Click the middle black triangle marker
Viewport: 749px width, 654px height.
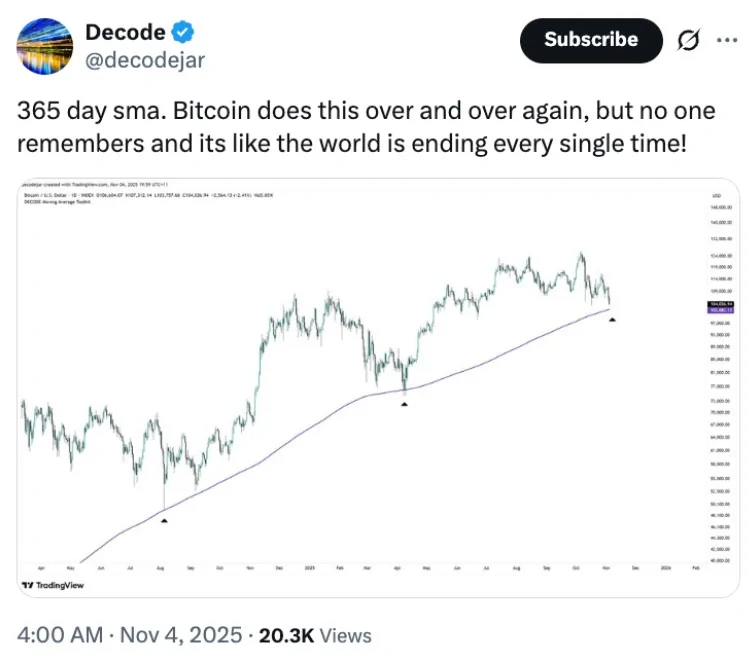pyautogui.click(x=404, y=403)
